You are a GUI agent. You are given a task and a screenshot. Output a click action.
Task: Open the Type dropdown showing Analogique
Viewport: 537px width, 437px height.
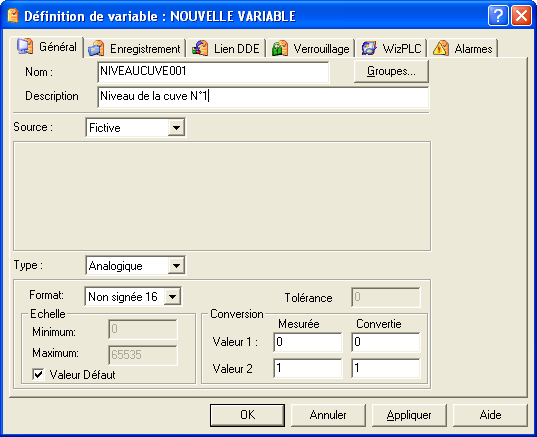176,265
